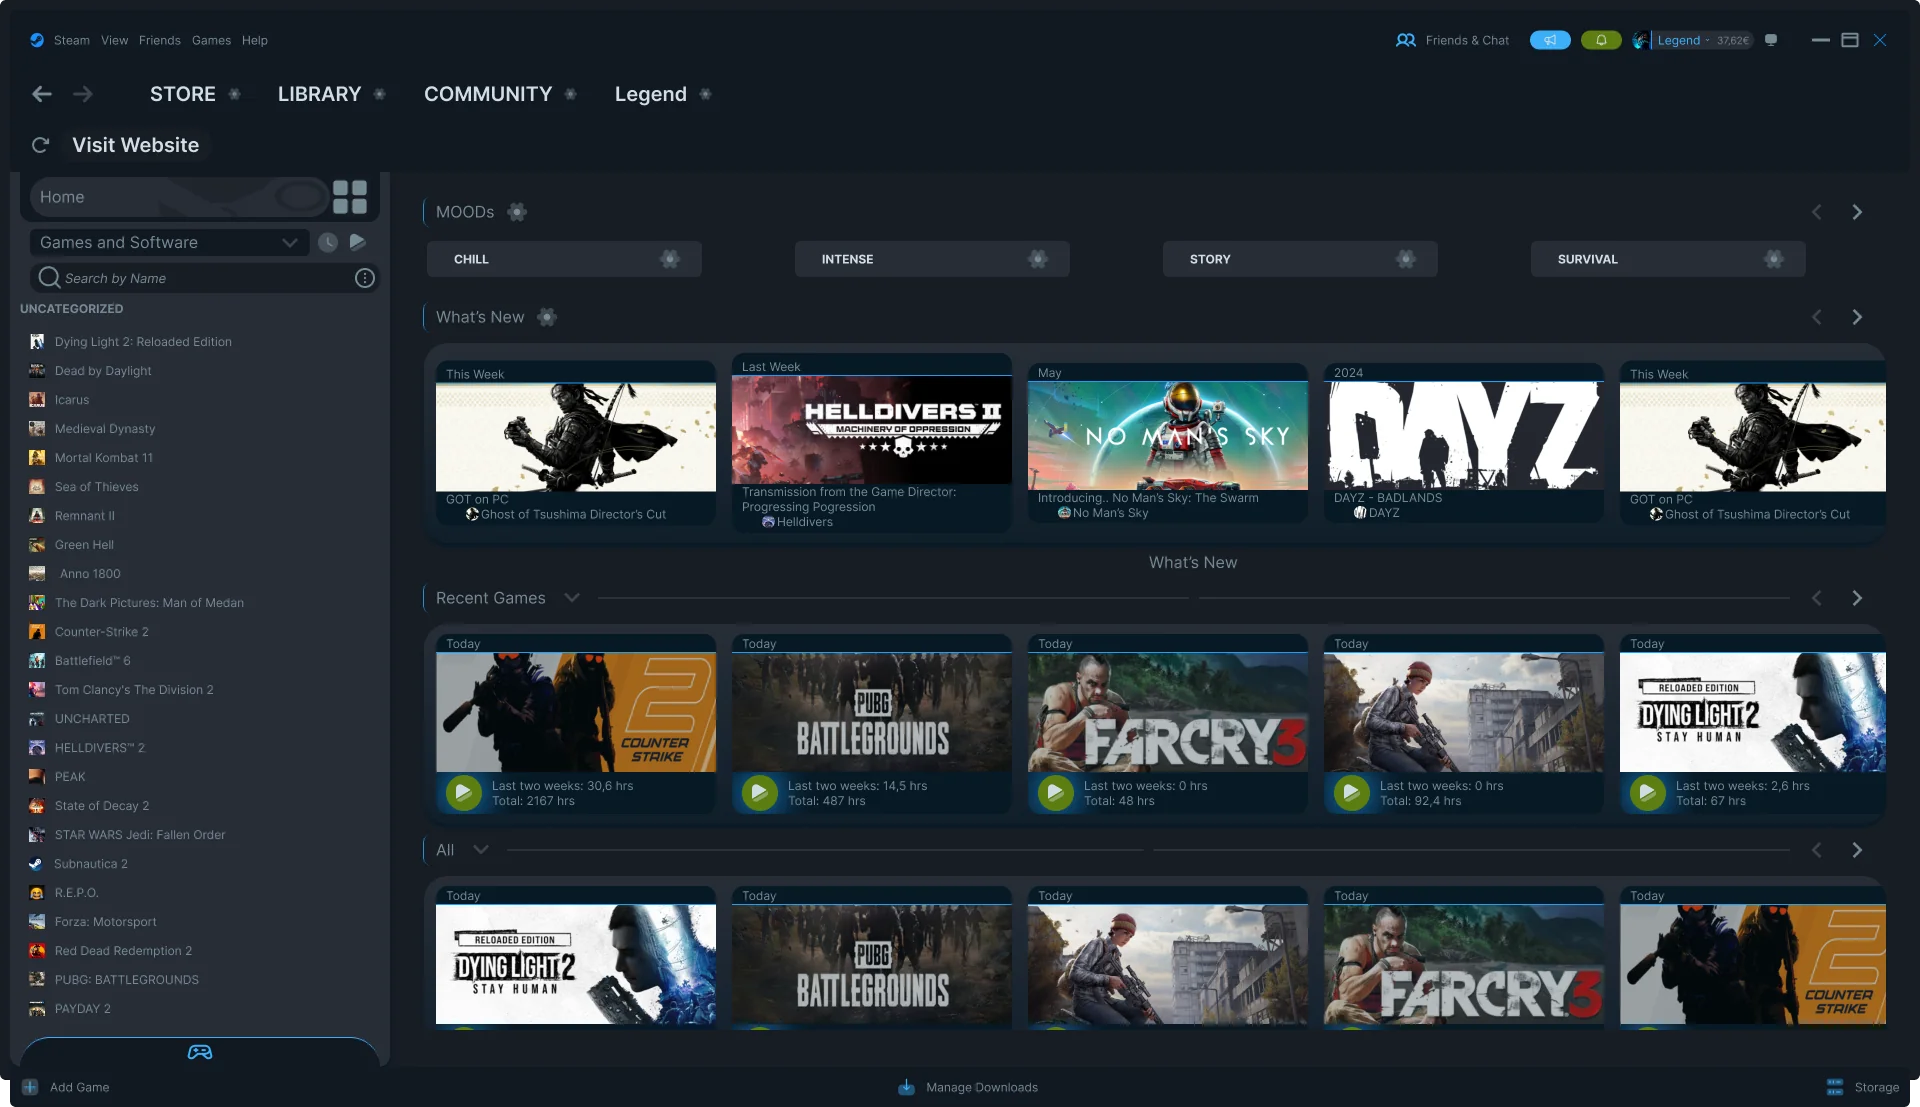
Task: Play PUBG Battlegrounds via its green play button
Action: (759, 793)
